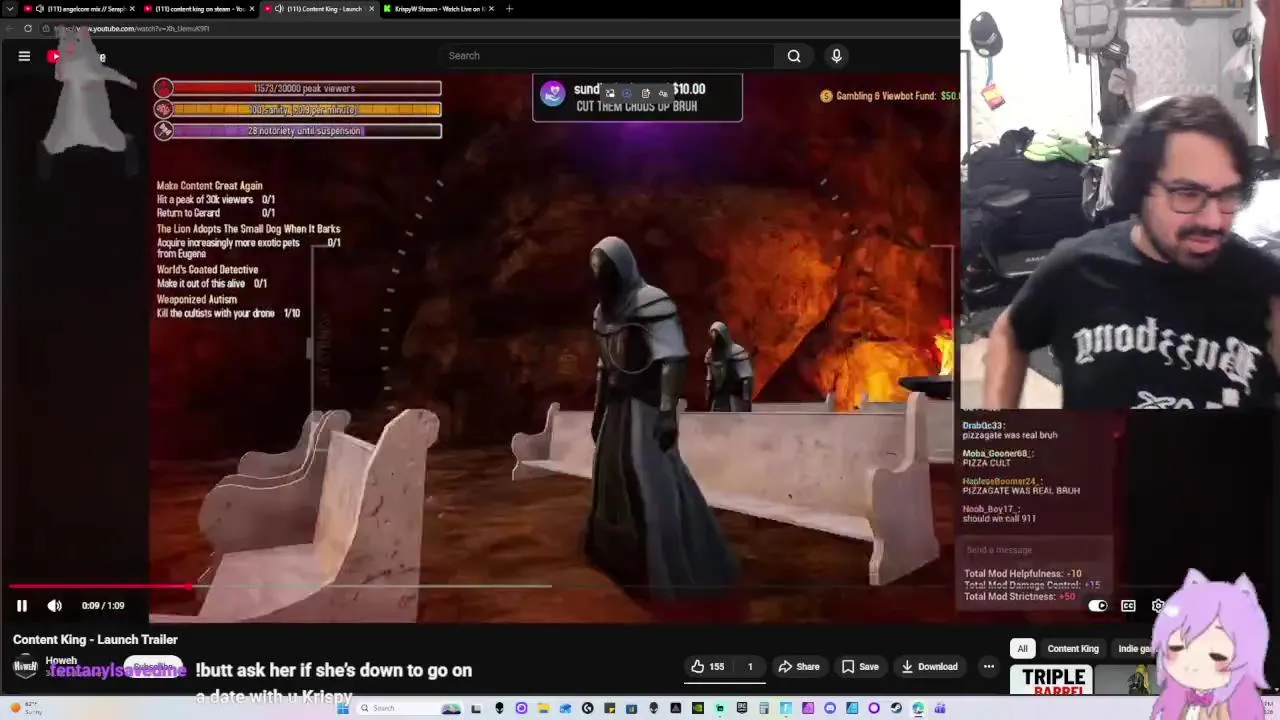1280x720 pixels.
Task: Close the 'content king on steam' tab
Action: pos(252,9)
